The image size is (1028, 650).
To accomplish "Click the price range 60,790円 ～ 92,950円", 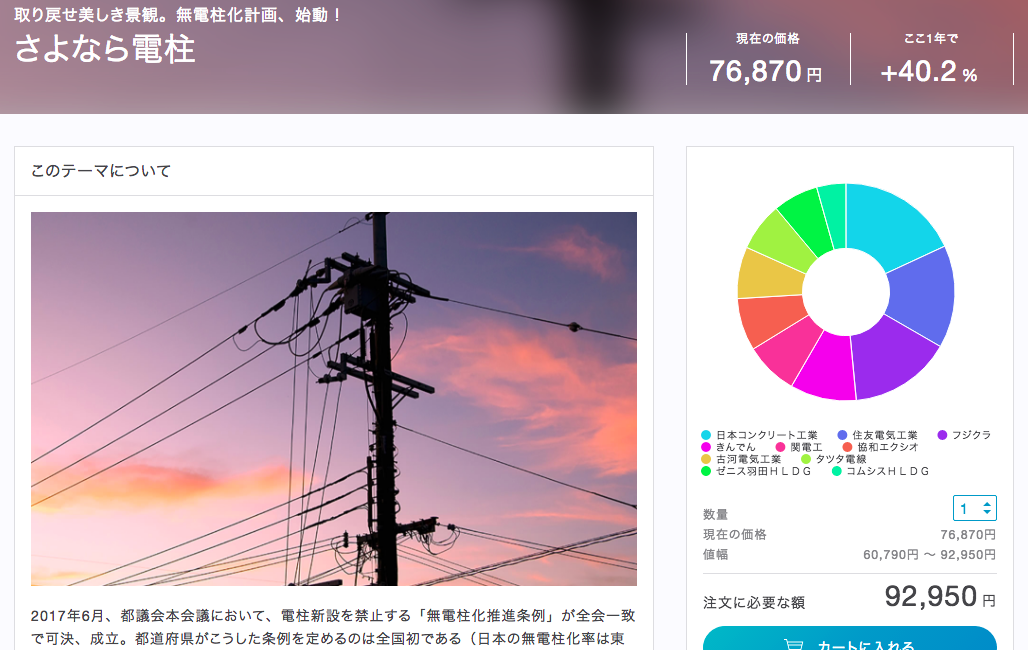I will coord(930,555).
